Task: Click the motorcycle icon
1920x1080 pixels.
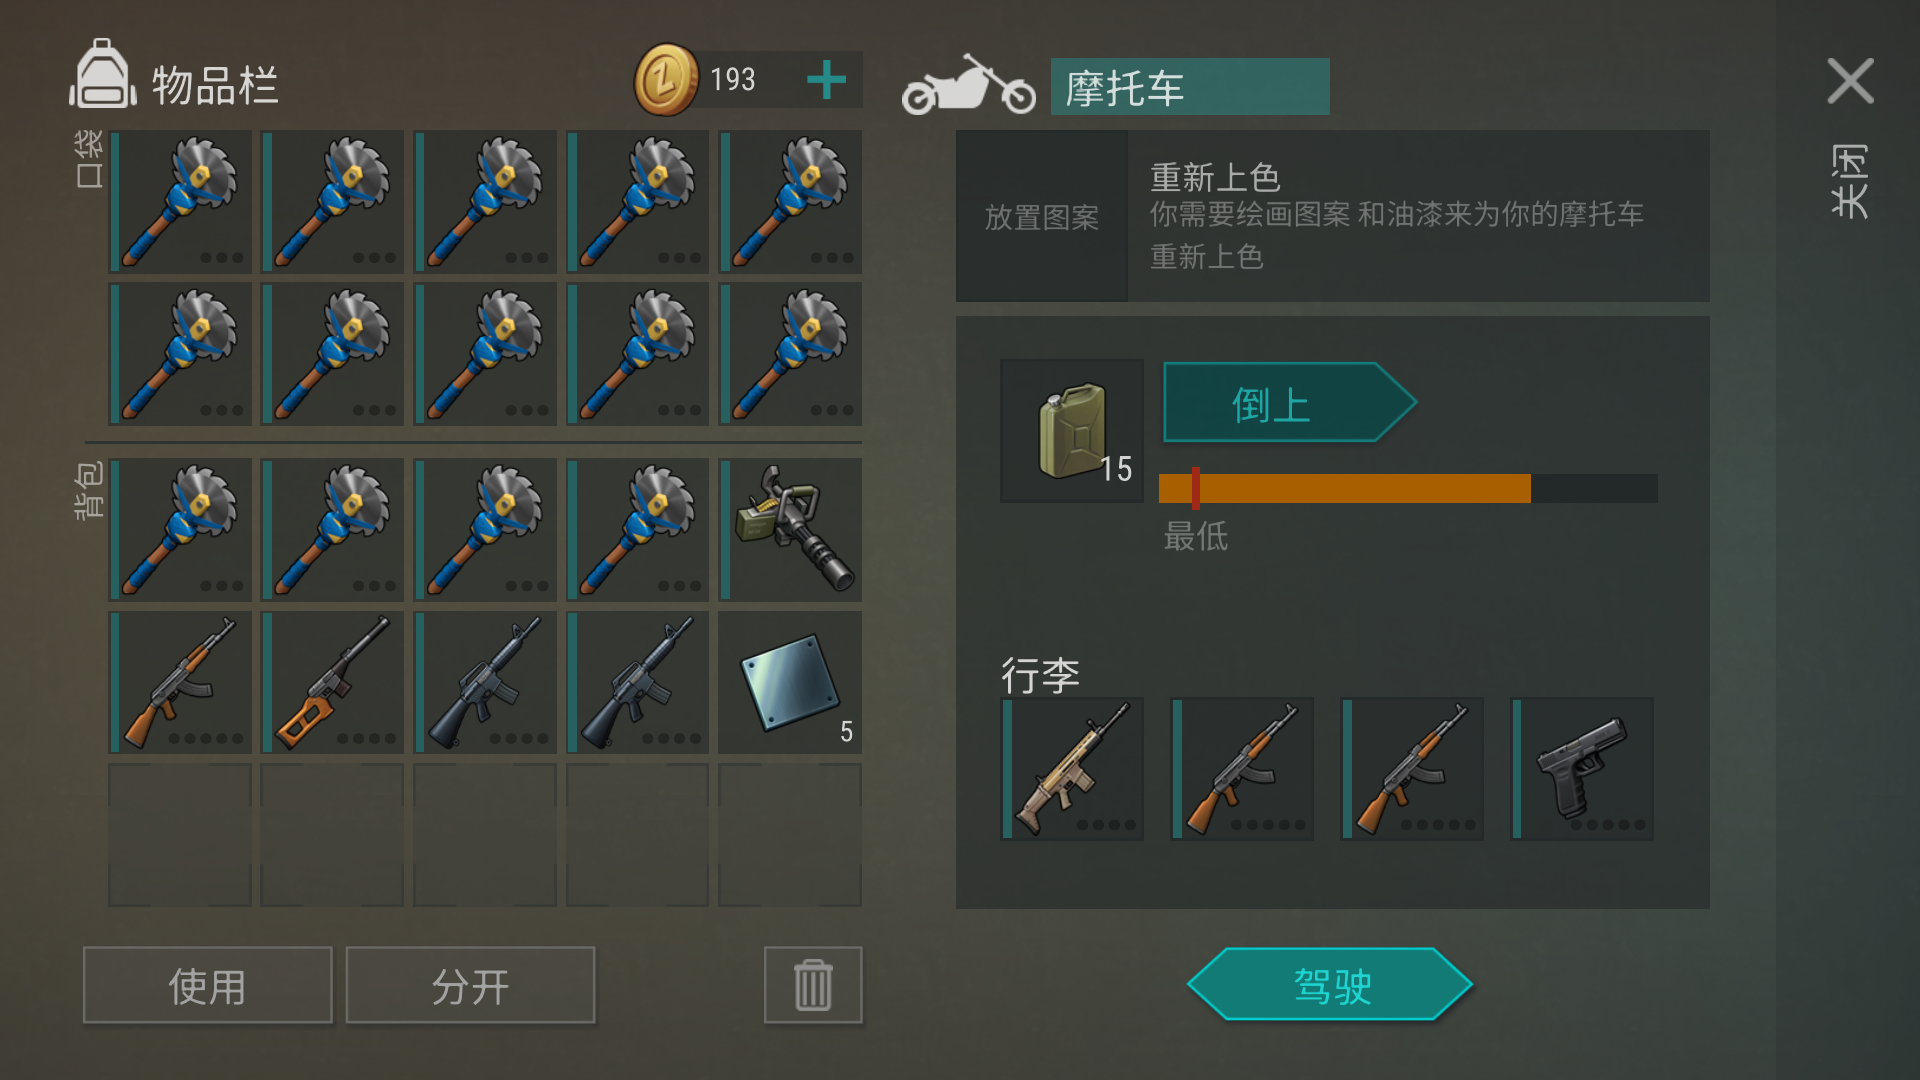Action: tap(968, 86)
